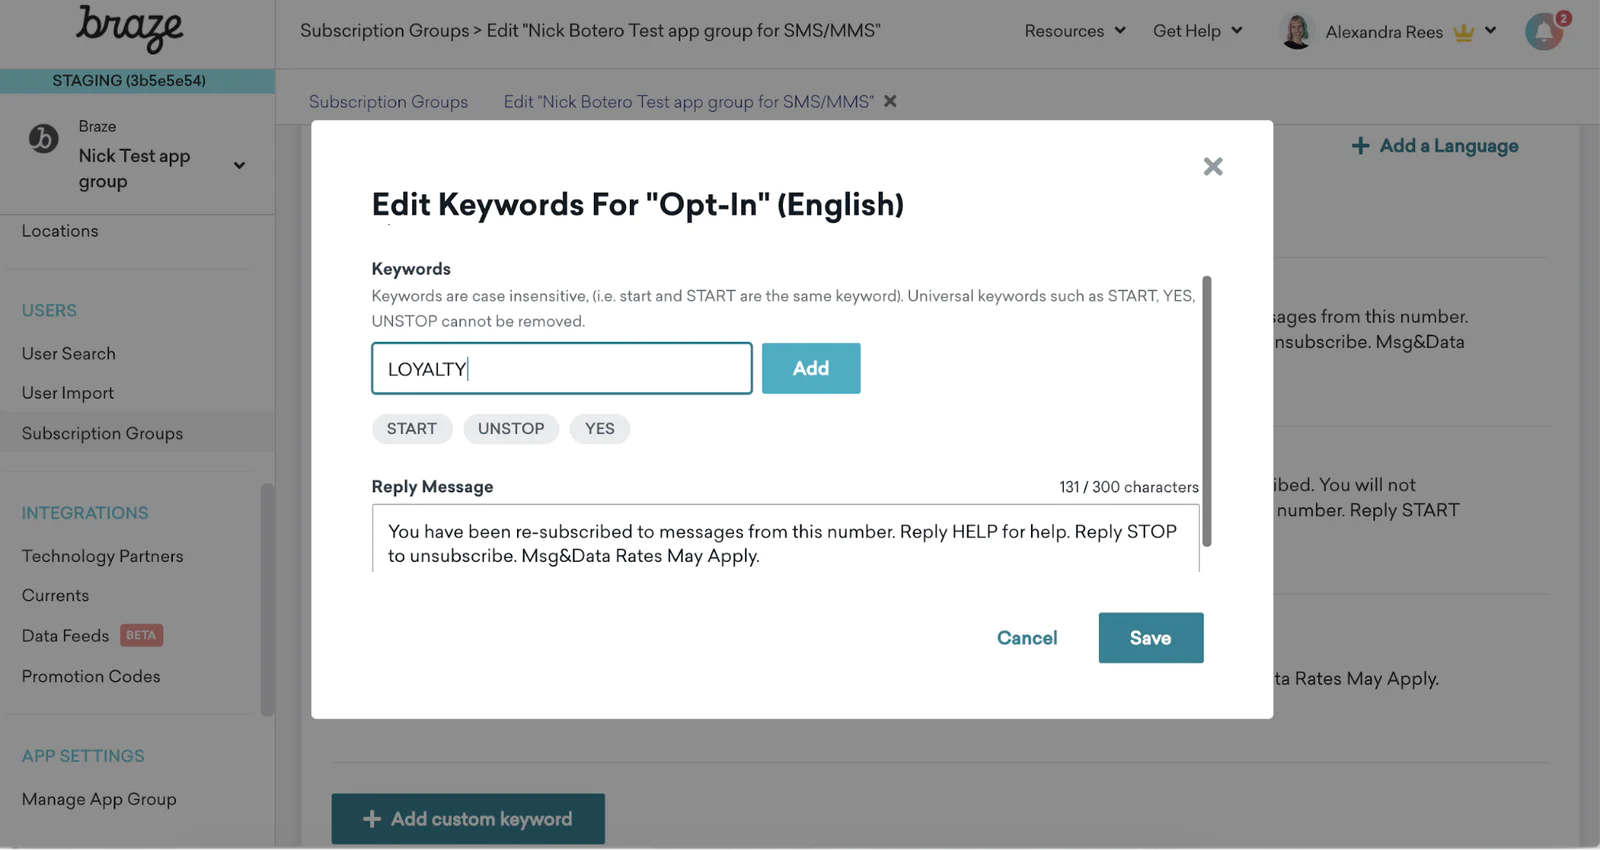Open the Braze logo home link
Viewport: 1600px width, 850px height.
[x=130, y=29]
